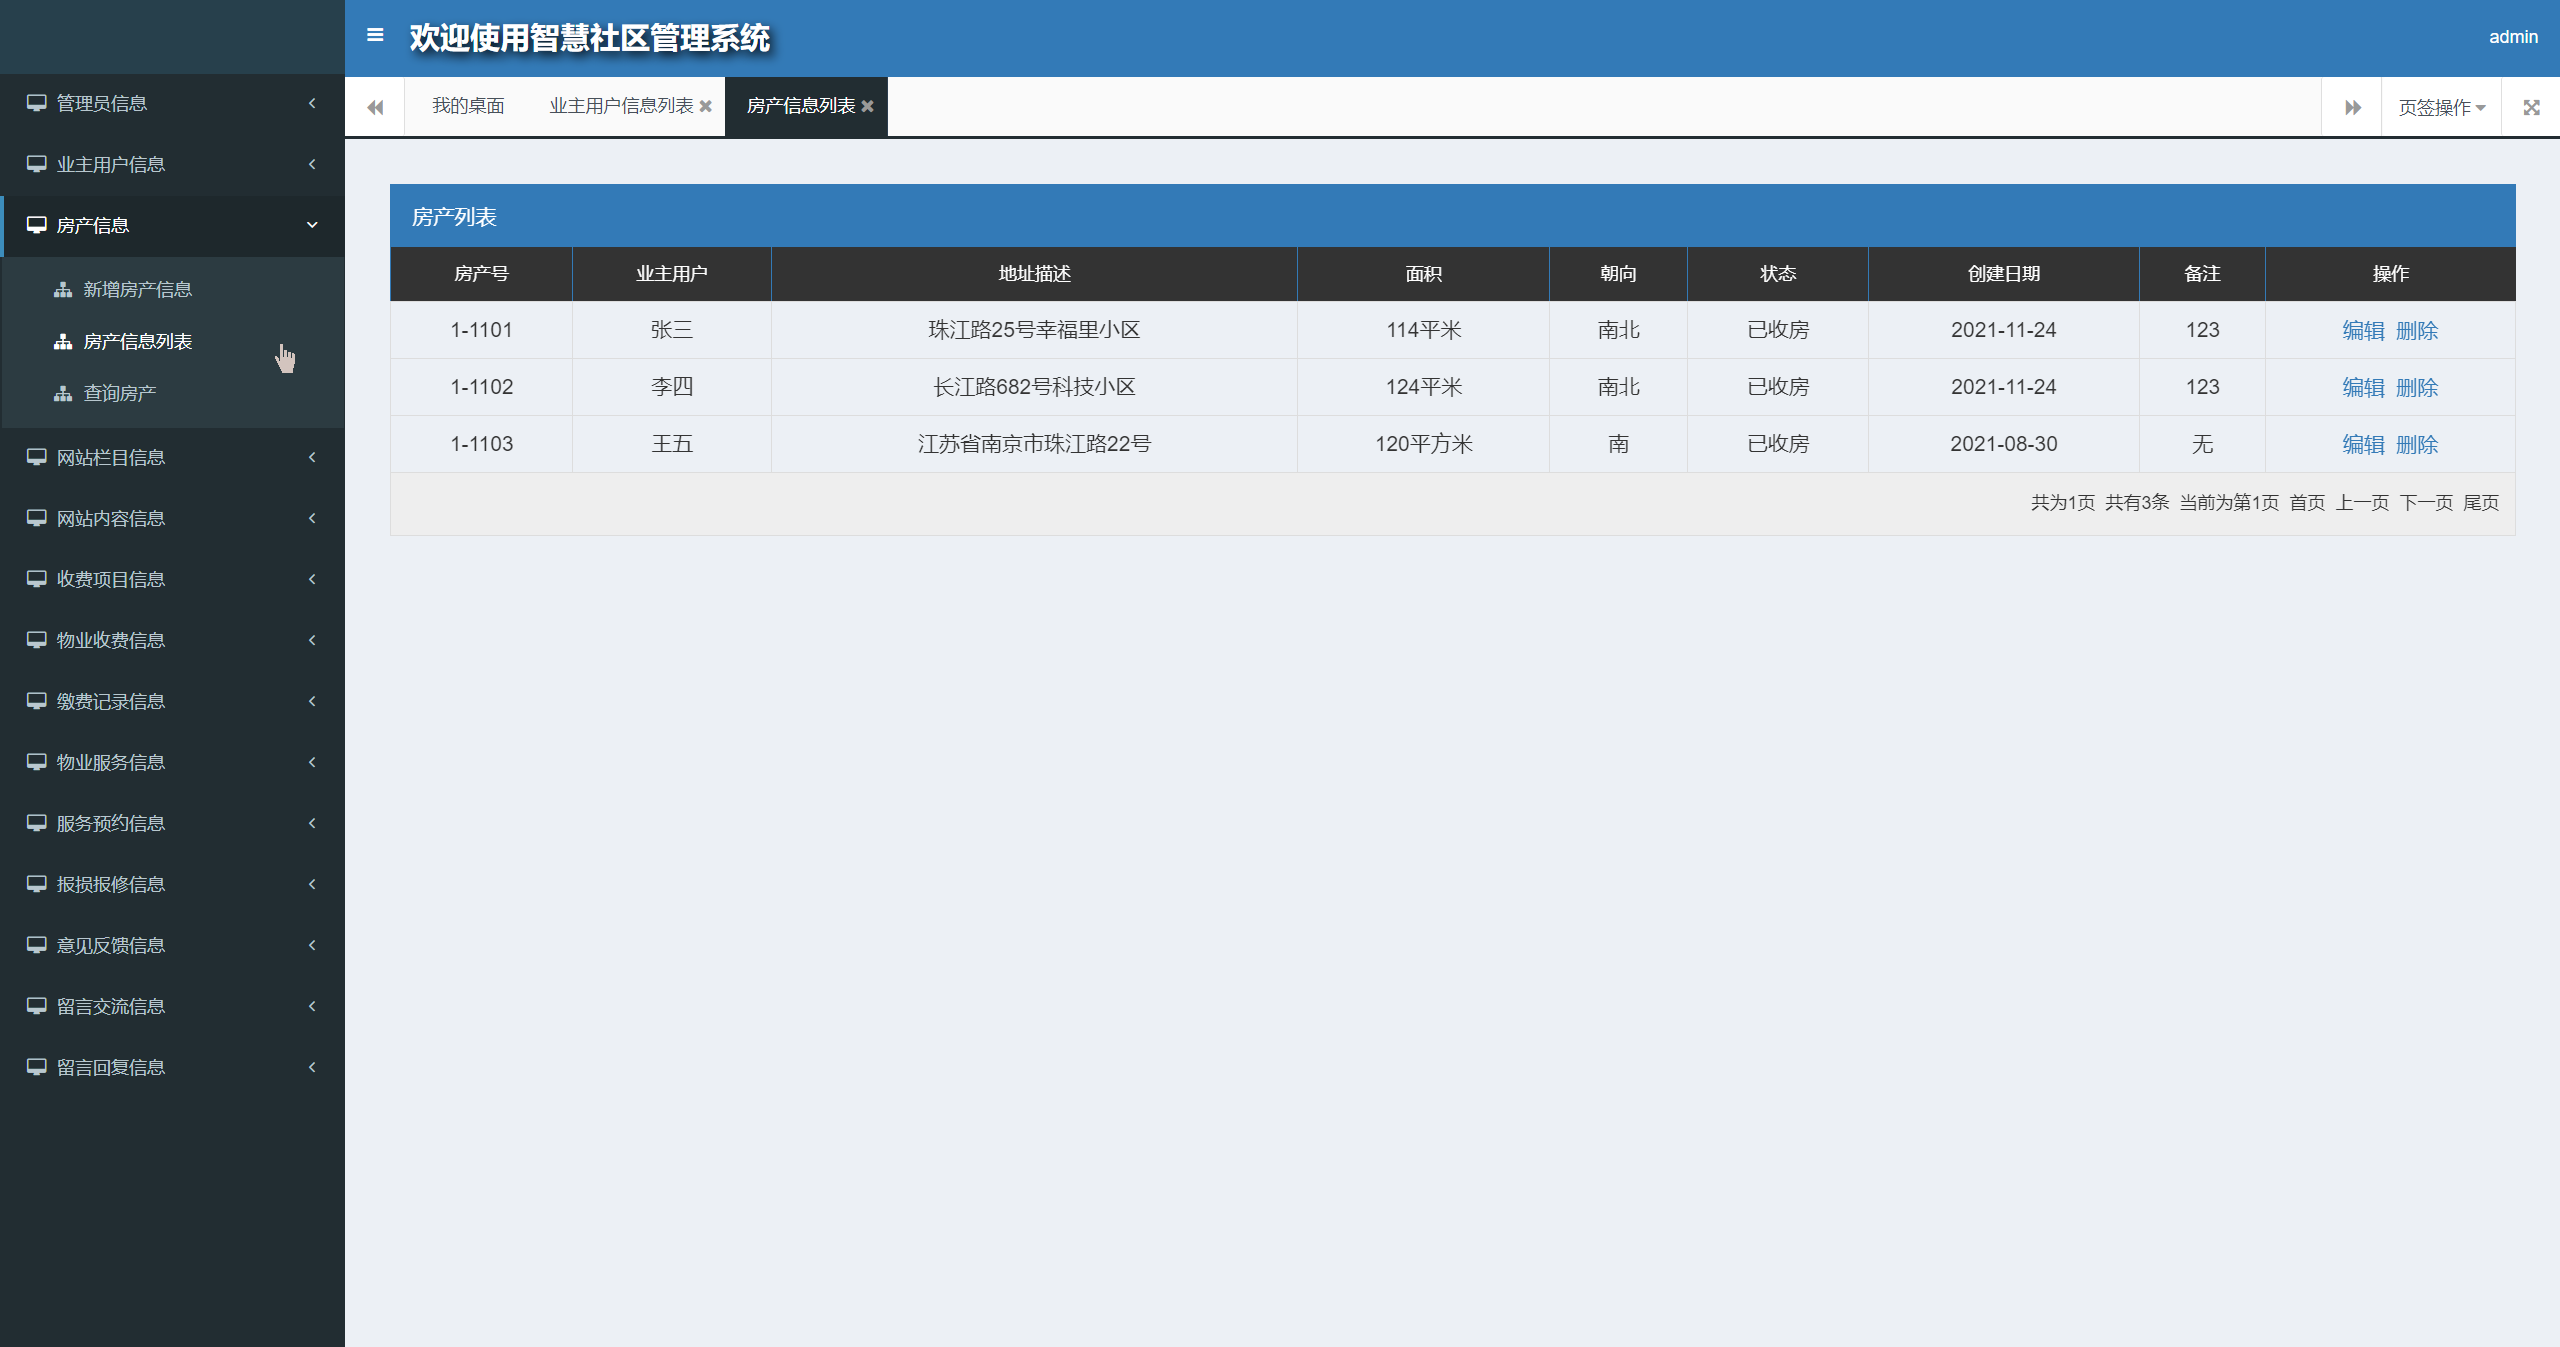Click the monitor icon beside 业主用户信息
The height and width of the screenshot is (1347, 2560).
pos(37,164)
